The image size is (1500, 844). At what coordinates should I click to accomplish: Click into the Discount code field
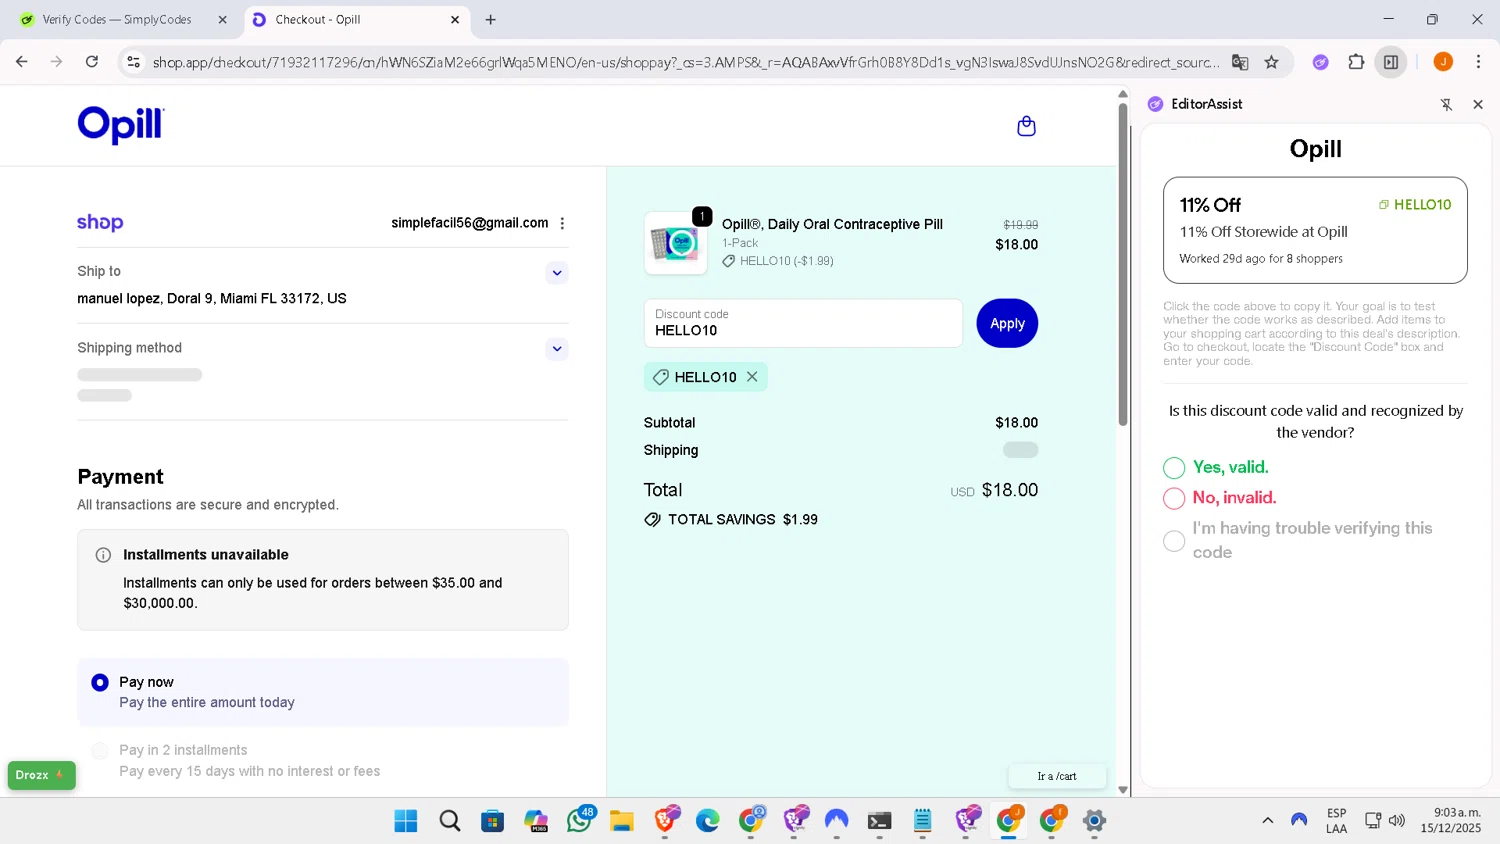coord(803,323)
